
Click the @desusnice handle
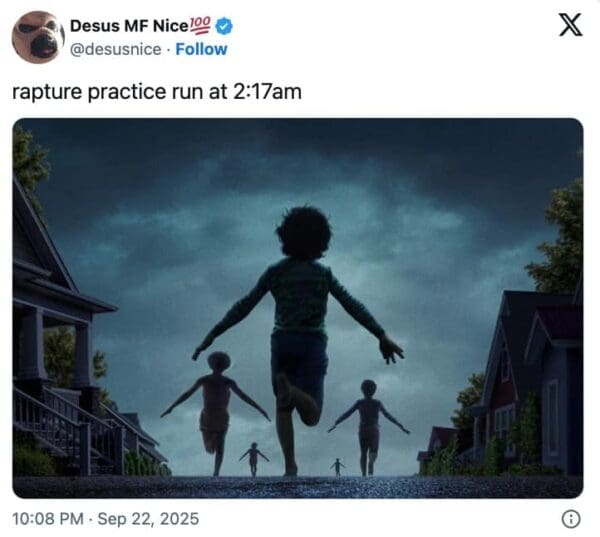tap(116, 49)
